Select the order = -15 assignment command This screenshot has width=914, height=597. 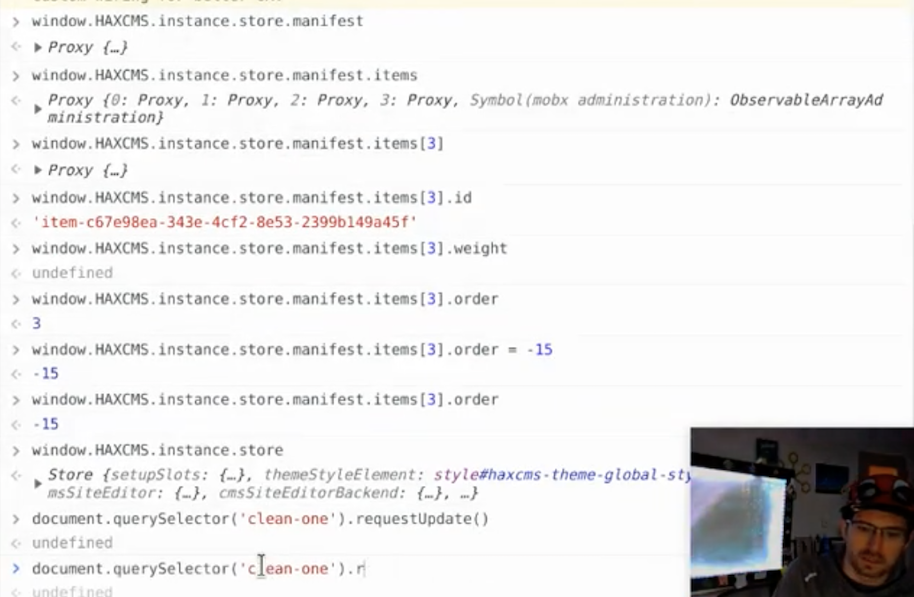[x=290, y=348]
